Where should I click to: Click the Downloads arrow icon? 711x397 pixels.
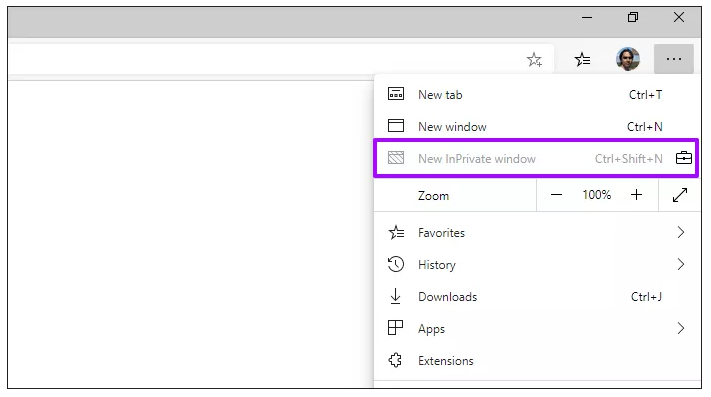pos(395,296)
